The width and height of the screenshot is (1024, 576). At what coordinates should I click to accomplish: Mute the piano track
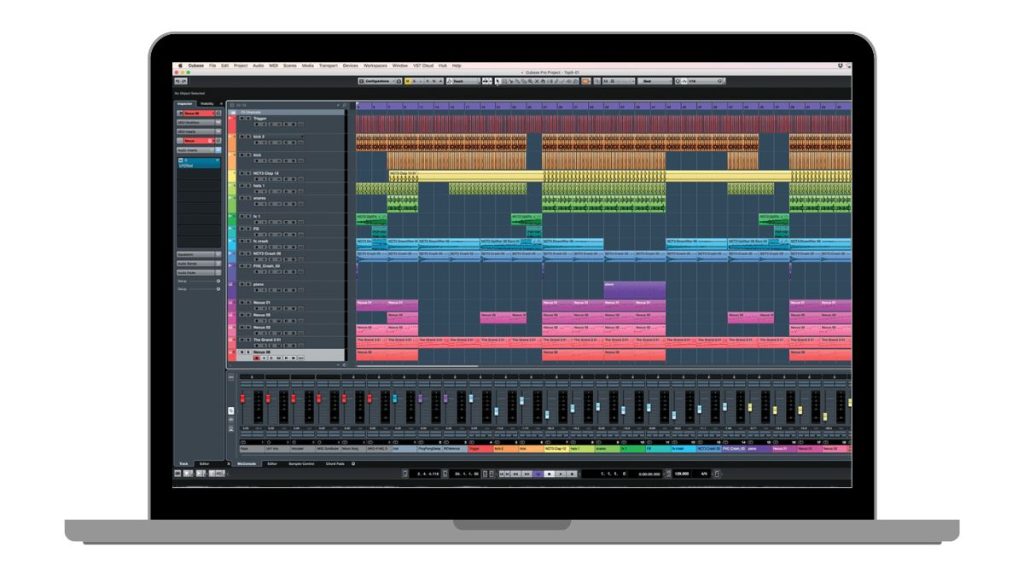pos(242,284)
